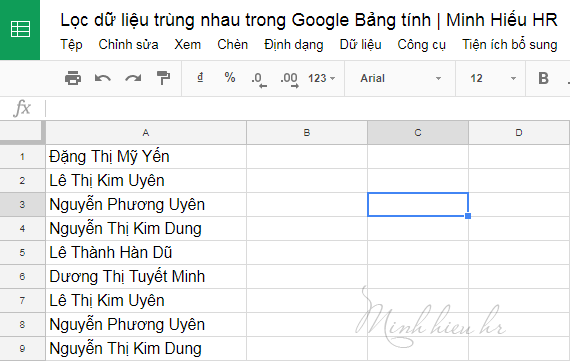Select cell A4 "Nguyễn Thị Kim Dung"

click(x=146, y=229)
